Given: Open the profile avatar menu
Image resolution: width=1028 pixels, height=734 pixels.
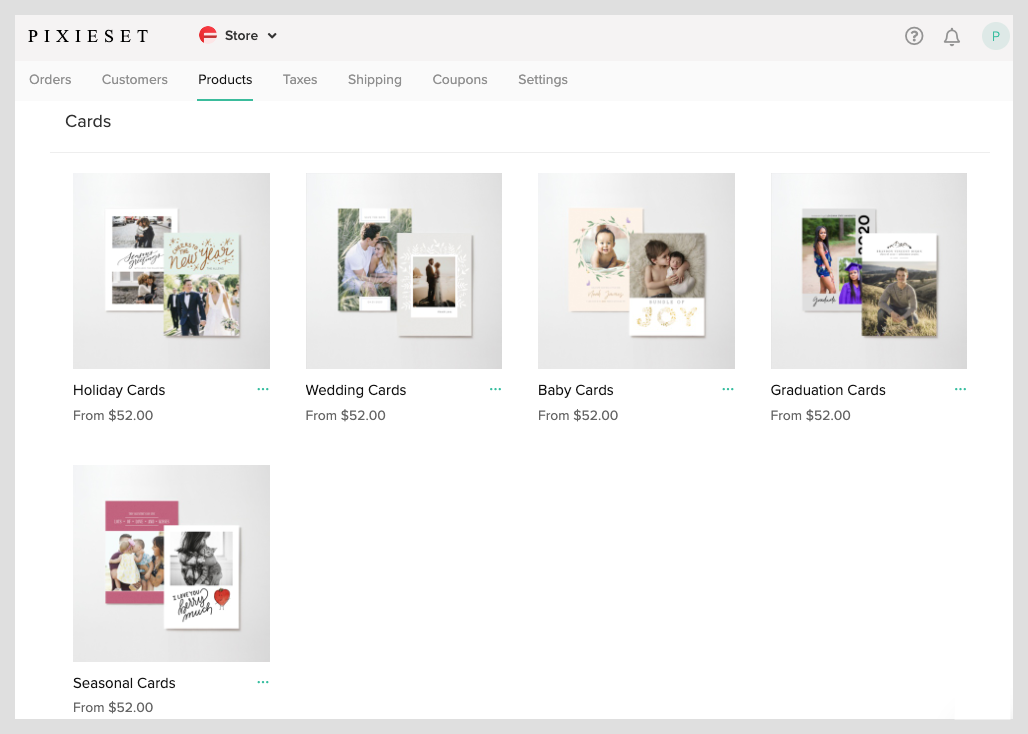Looking at the screenshot, I should [995, 35].
